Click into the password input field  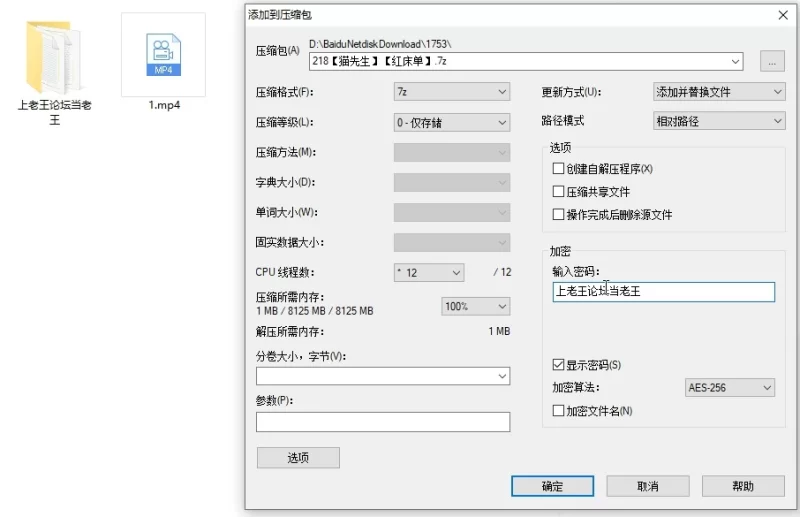[x=663, y=292]
